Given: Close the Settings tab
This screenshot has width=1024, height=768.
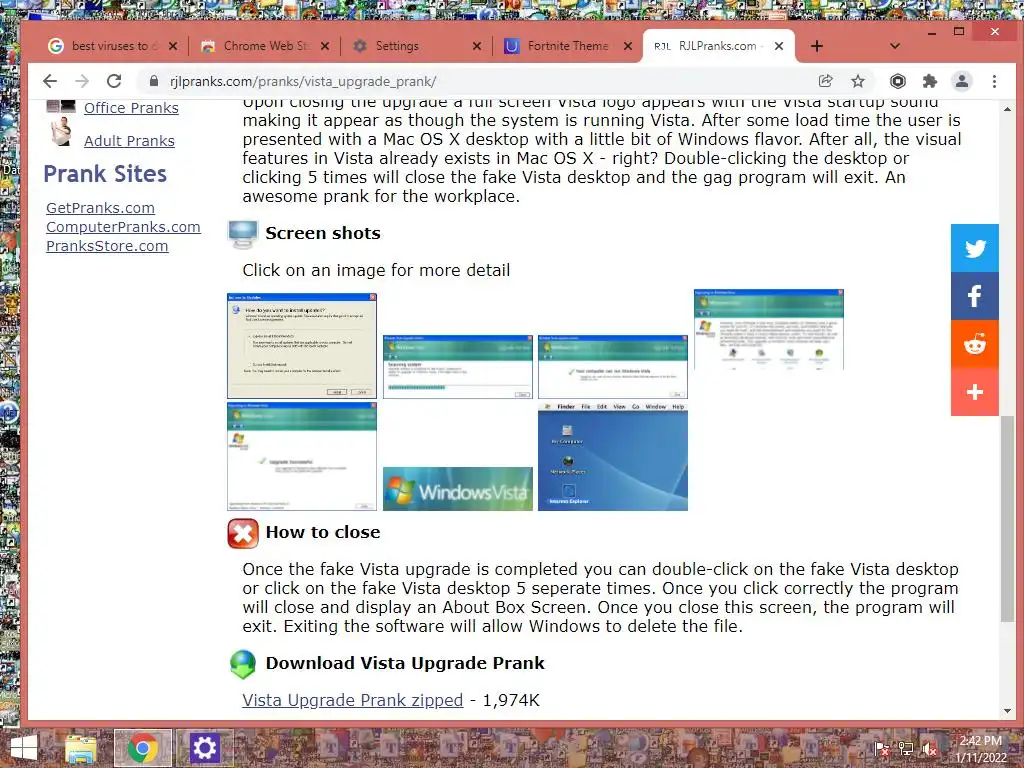Looking at the screenshot, I should click(x=477, y=46).
